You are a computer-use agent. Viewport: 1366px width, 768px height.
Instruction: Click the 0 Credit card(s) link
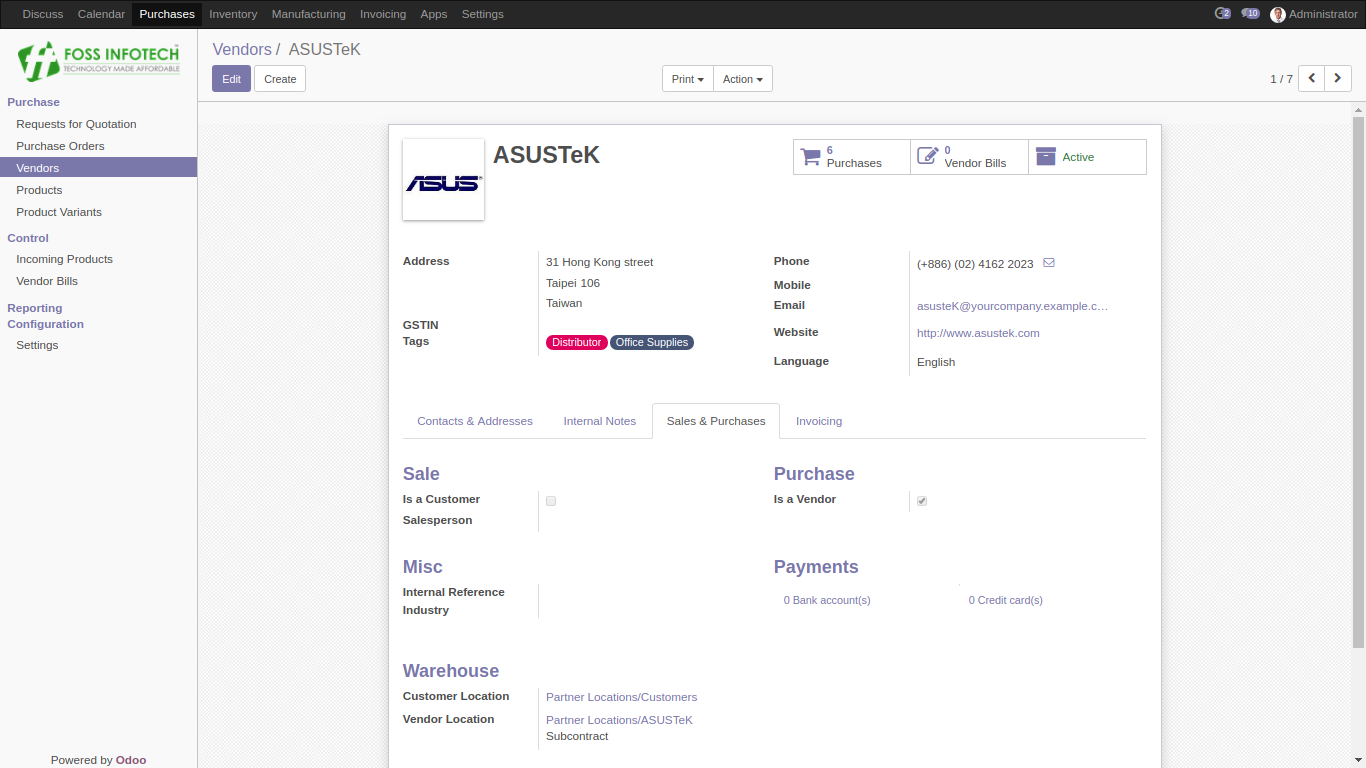click(1005, 600)
